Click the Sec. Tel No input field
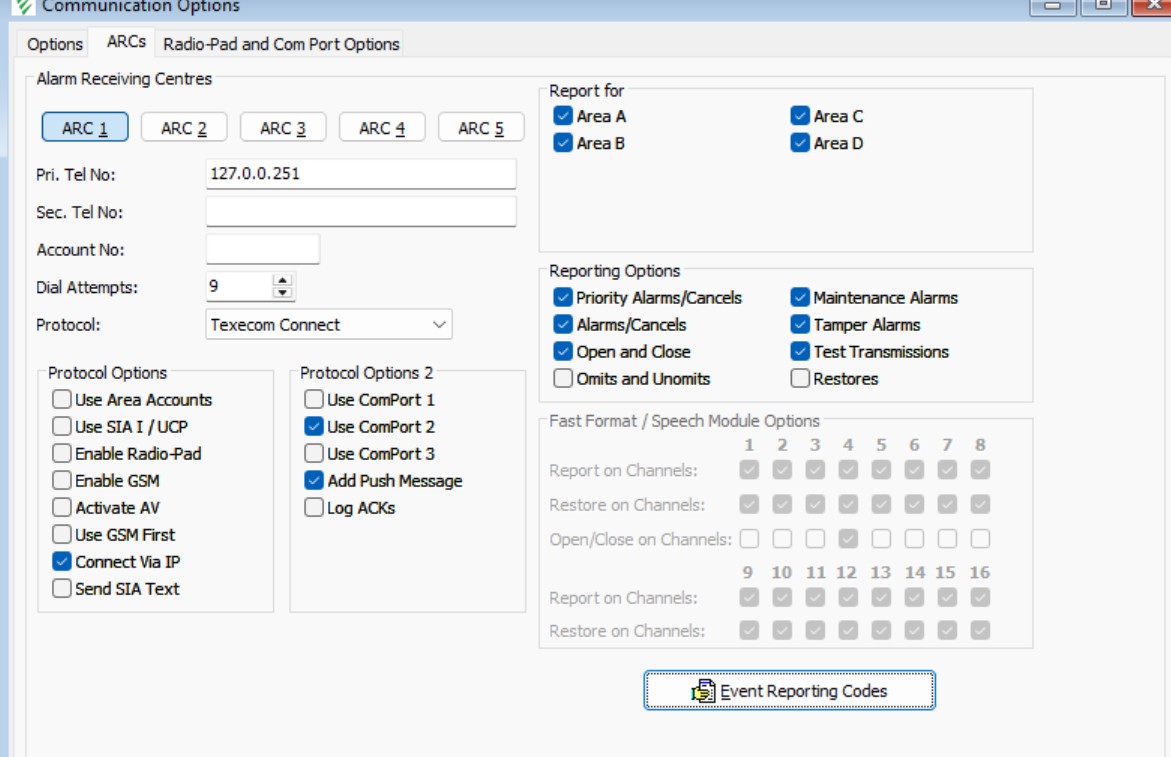Screen dimensions: 1171x757 click(x=360, y=212)
